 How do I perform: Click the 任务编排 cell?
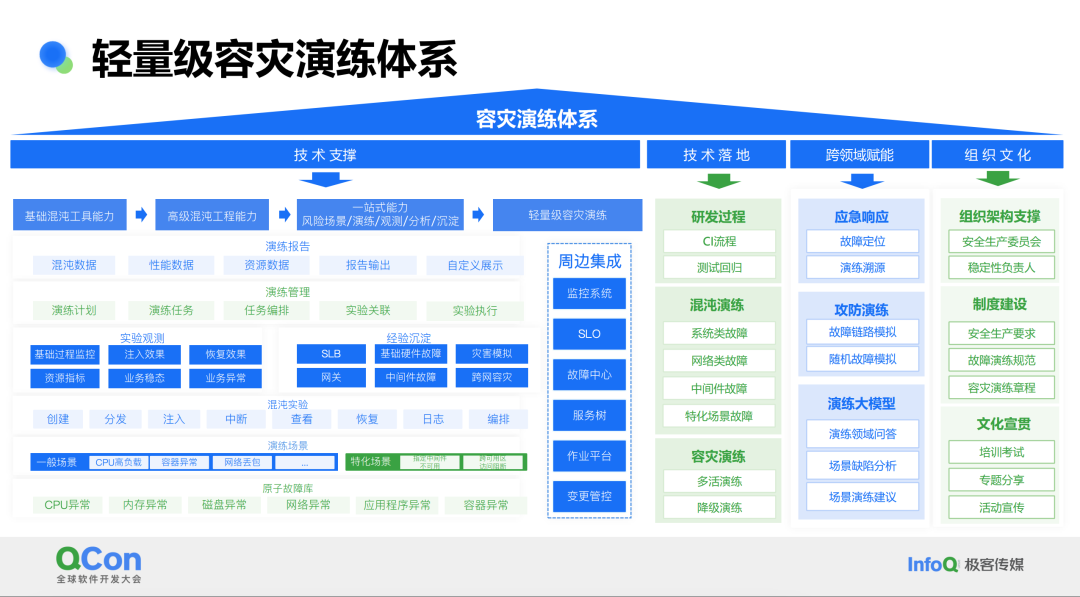[x=267, y=311]
